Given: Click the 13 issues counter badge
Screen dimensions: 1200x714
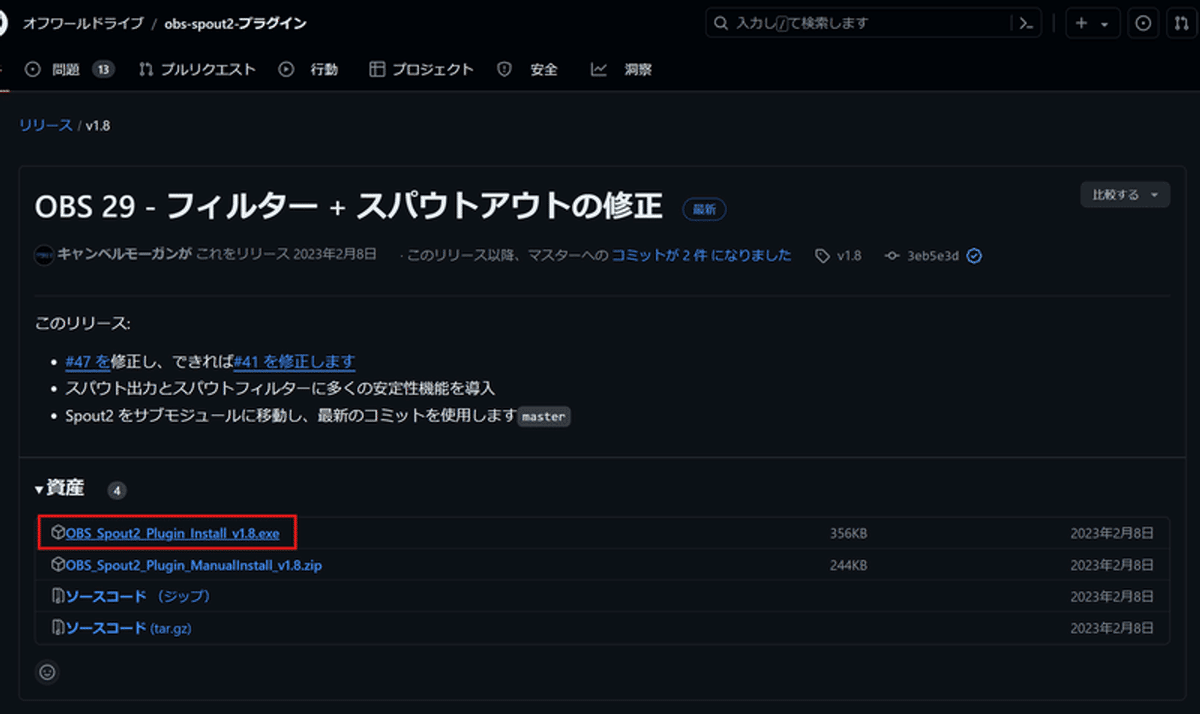Looking at the screenshot, I should coord(104,69).
